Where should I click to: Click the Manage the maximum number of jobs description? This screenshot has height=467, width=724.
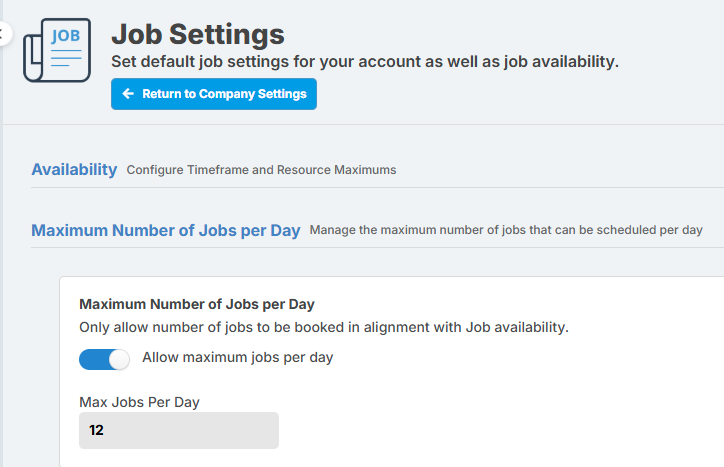pyautogui.click(x=506, y=230)
